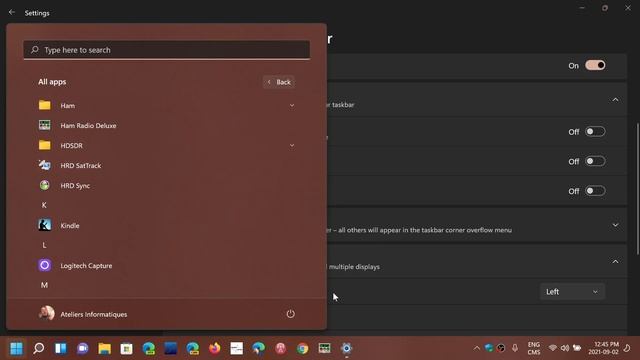Click the Windows Start button
Viewport: 640px width, 360px height.
click(x=16, y=348)
